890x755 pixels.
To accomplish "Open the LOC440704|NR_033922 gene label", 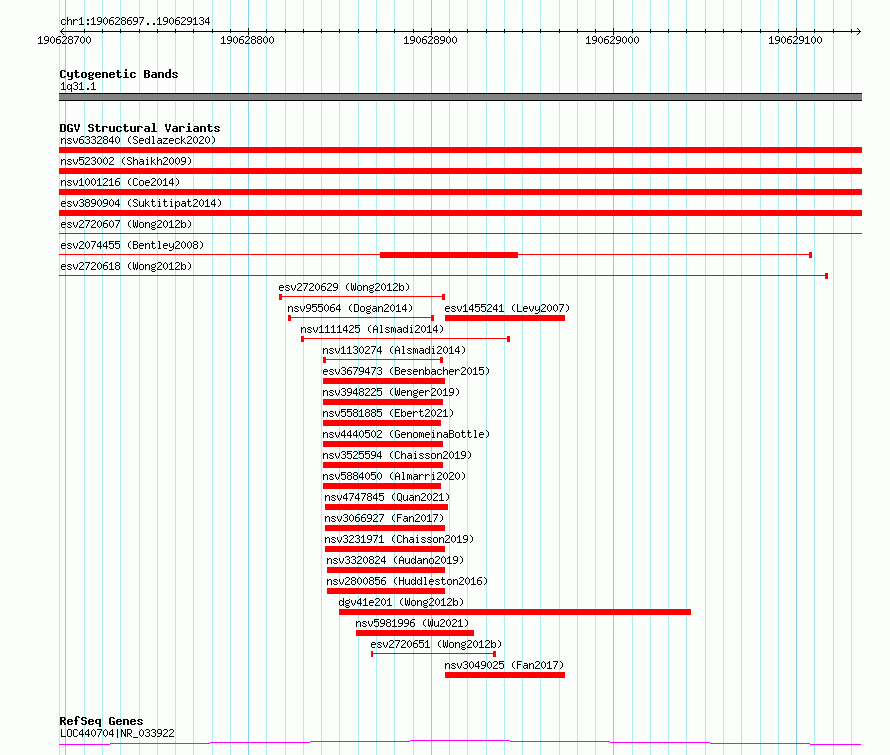I will [x=117, y=733].
